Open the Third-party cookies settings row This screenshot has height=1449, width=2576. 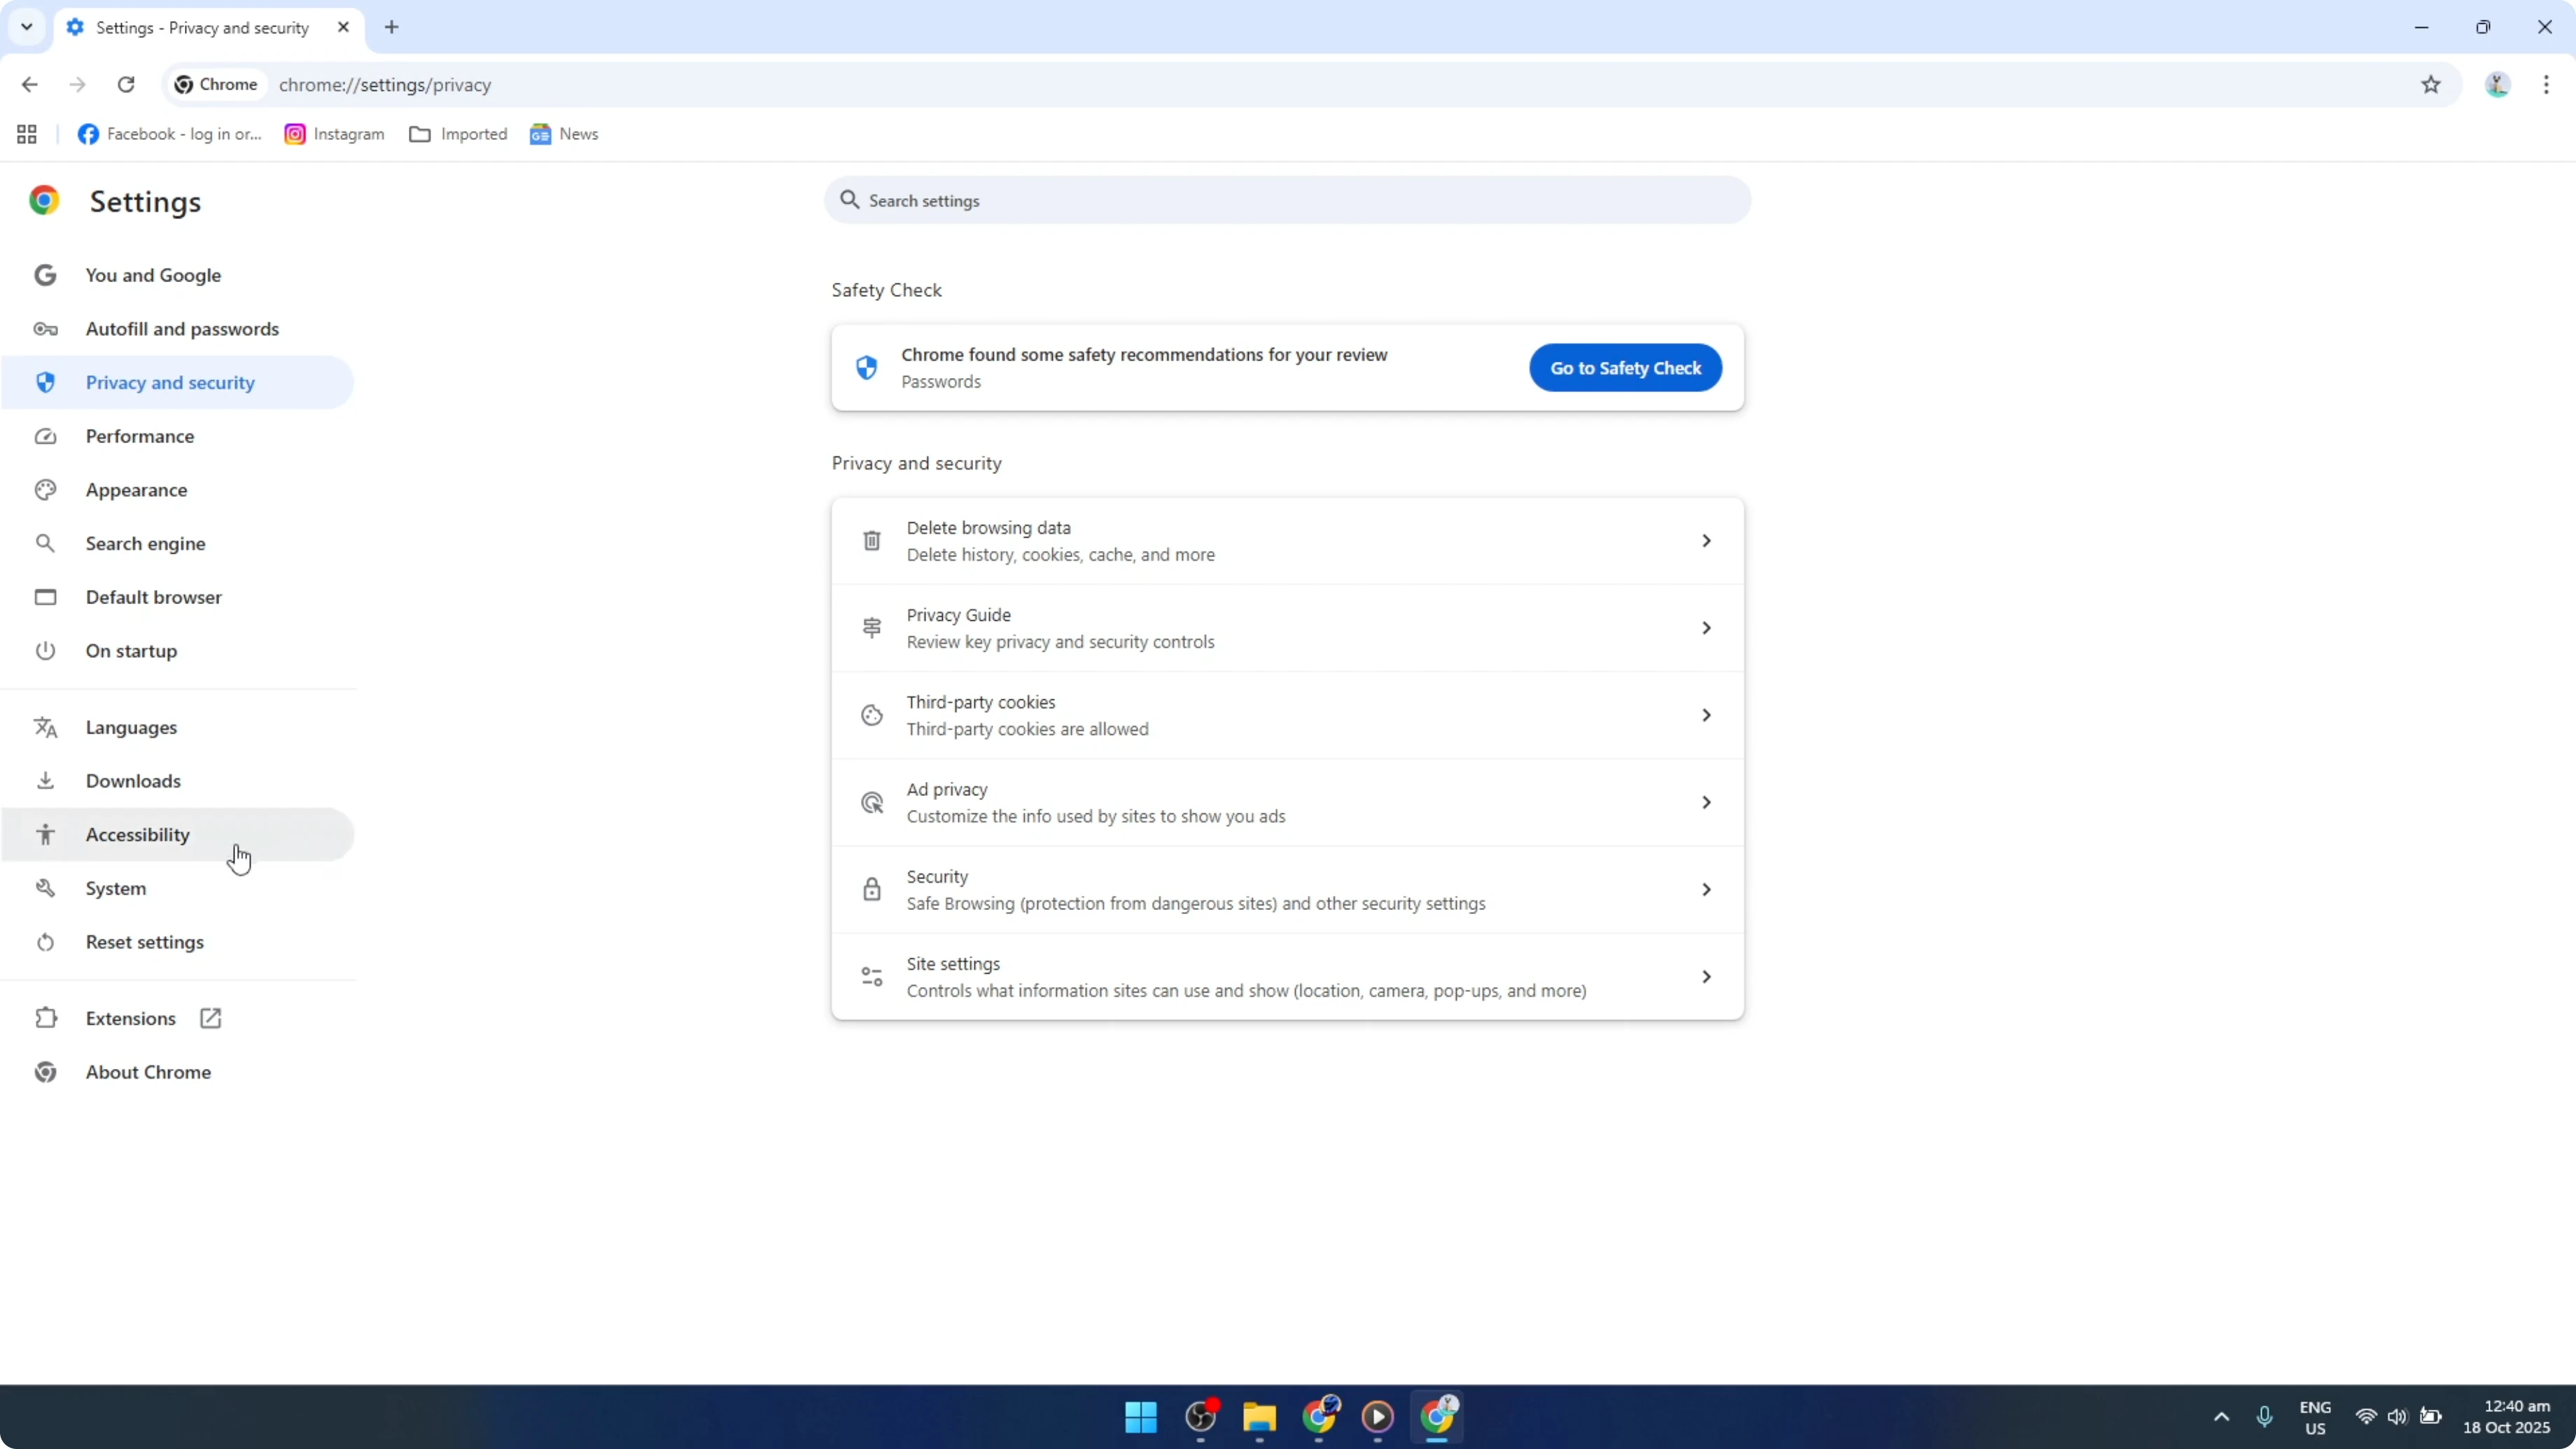tap(1287, 714)
